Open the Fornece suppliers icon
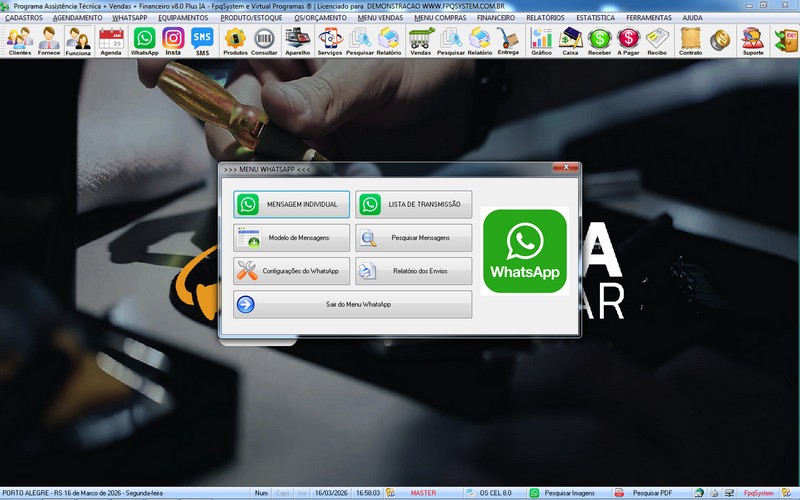The width and height of the screenshot is (800, 500). 49,41
